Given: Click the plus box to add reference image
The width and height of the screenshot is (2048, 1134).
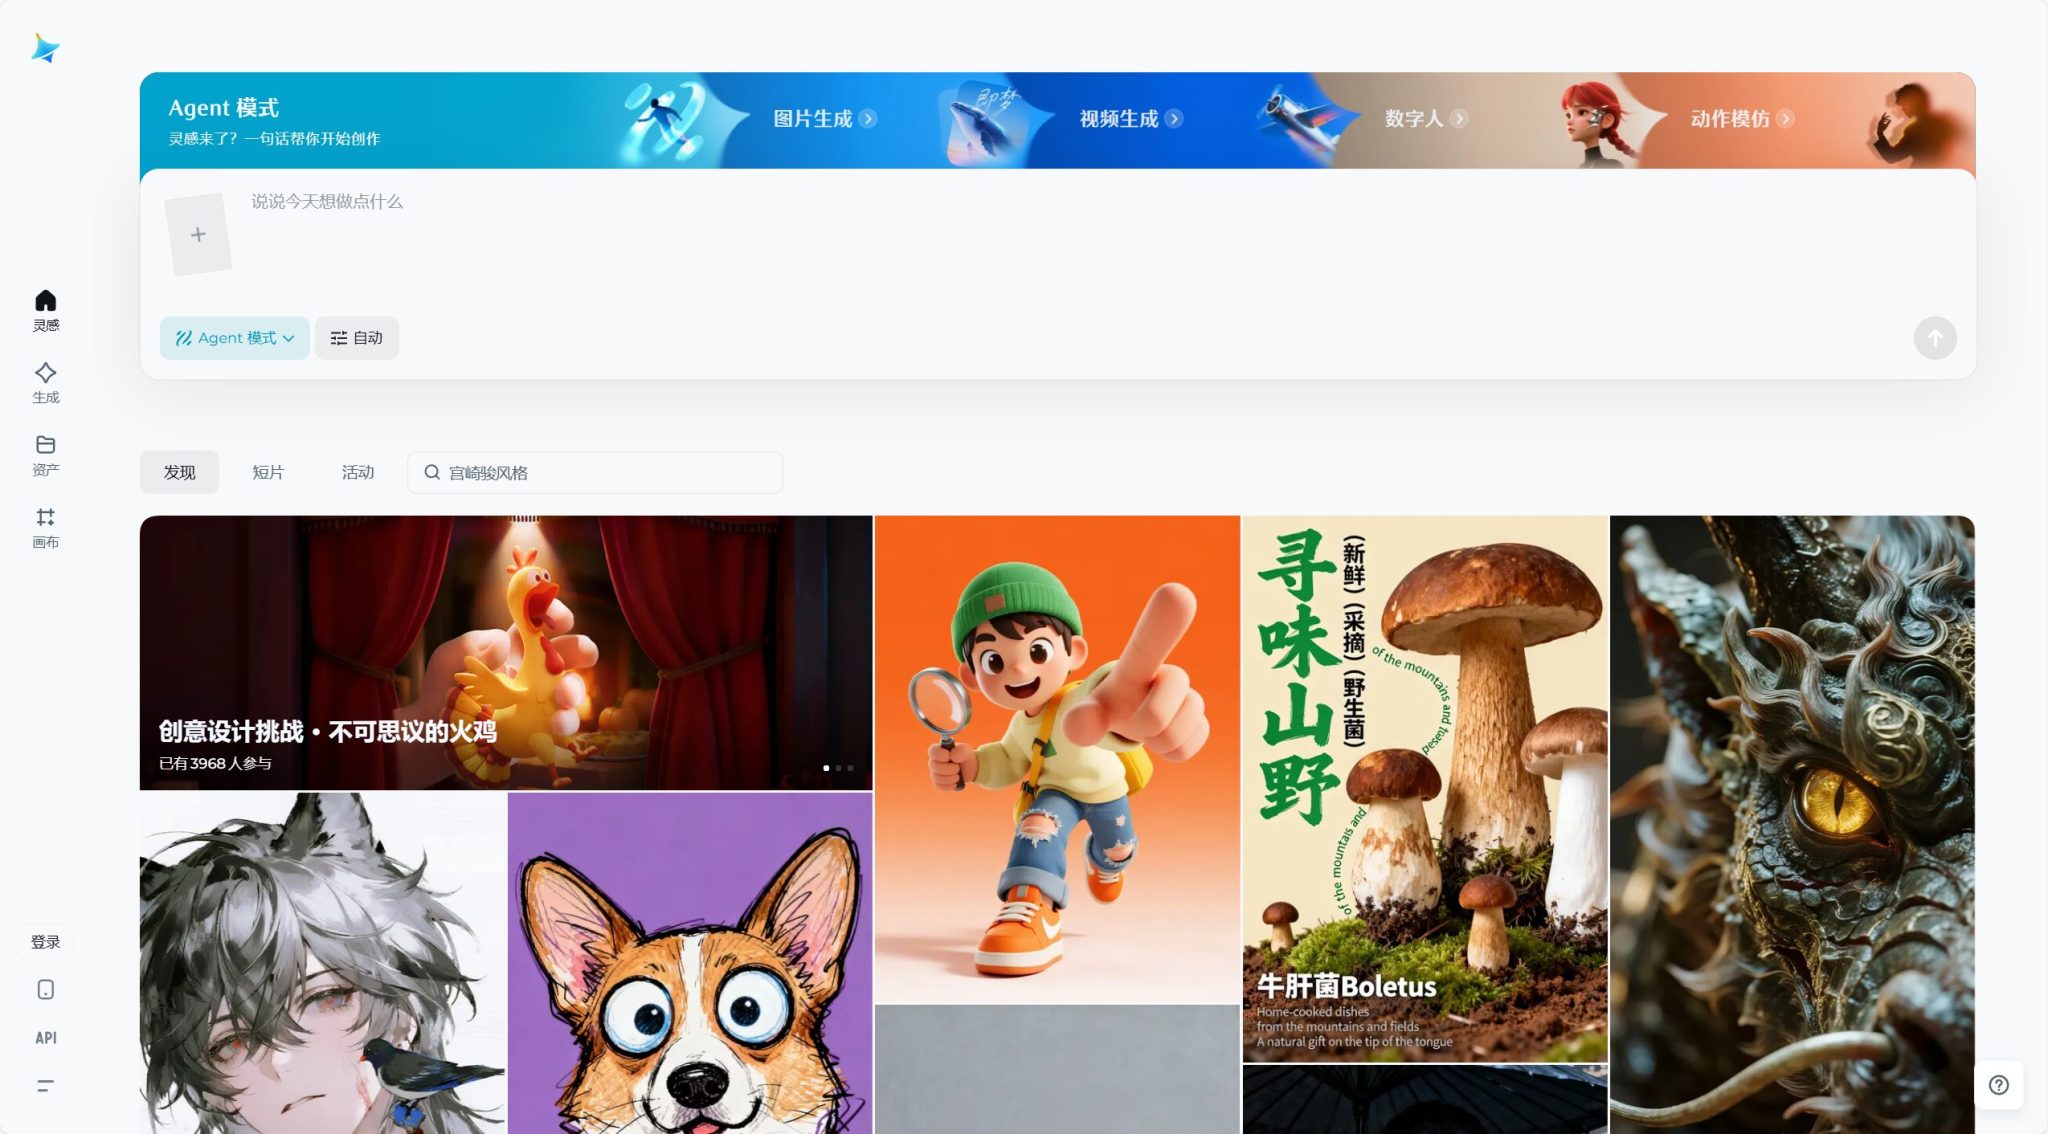Looking at the screenshot, I should [x=198, y=234].
